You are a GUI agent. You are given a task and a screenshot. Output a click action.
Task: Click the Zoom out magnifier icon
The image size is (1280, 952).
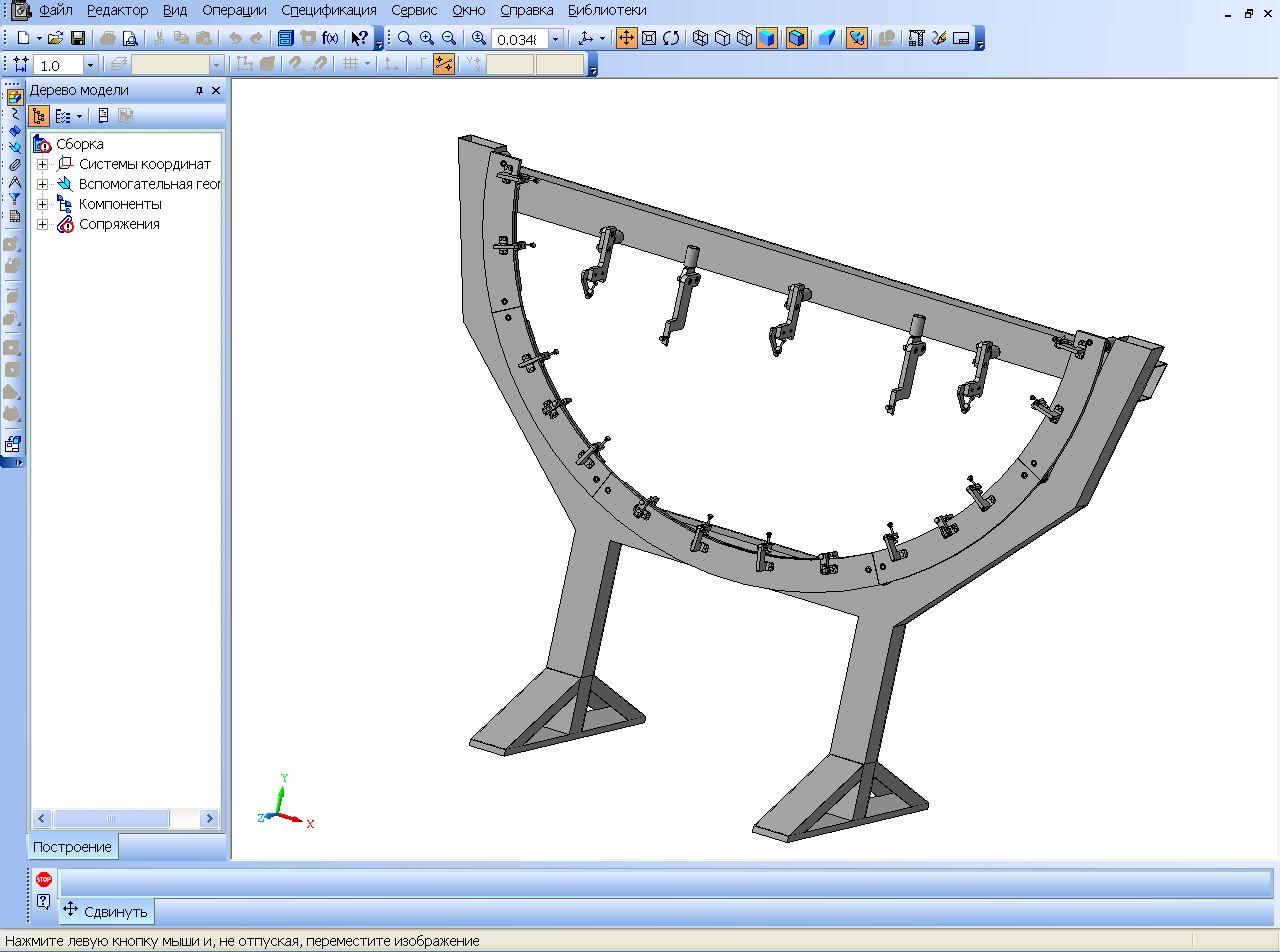(x=449, y=38)
